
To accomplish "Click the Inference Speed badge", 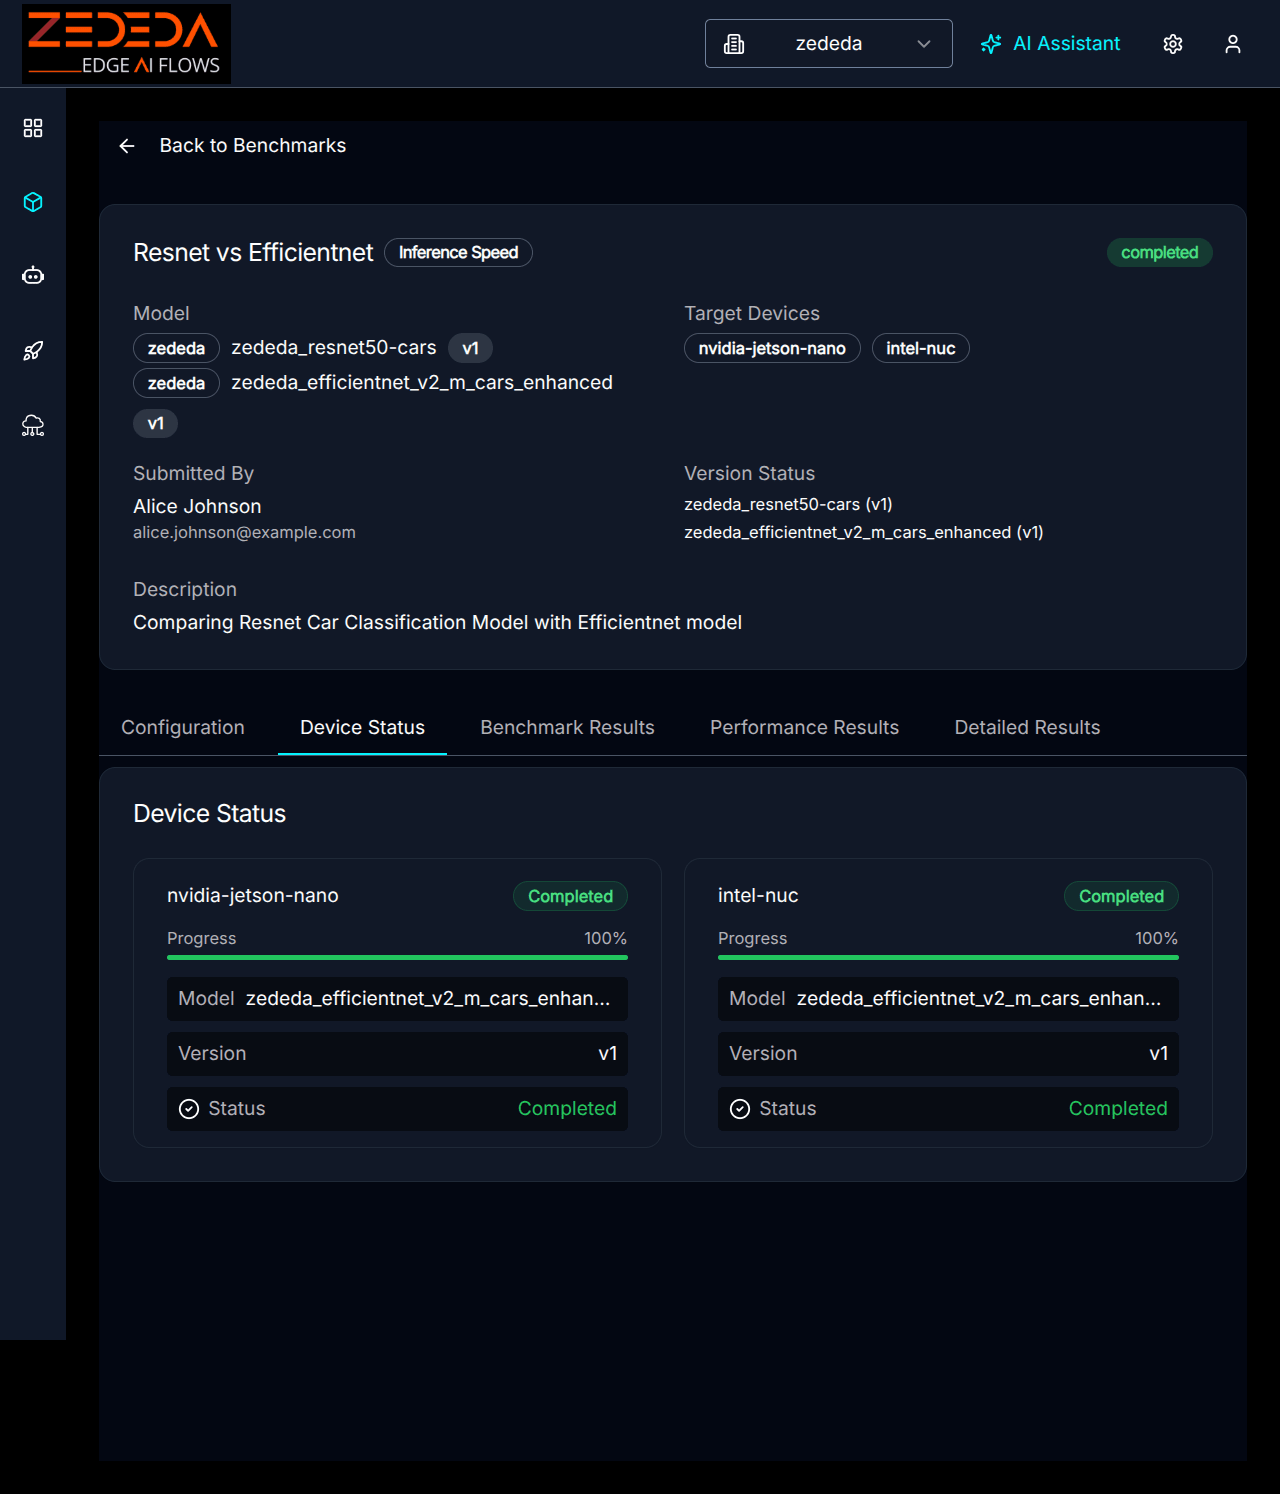I will point(458,253).
